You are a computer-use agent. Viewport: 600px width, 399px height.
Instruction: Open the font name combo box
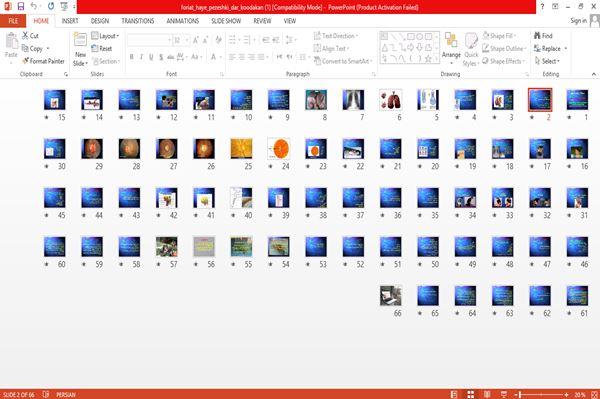coord(149,40)
